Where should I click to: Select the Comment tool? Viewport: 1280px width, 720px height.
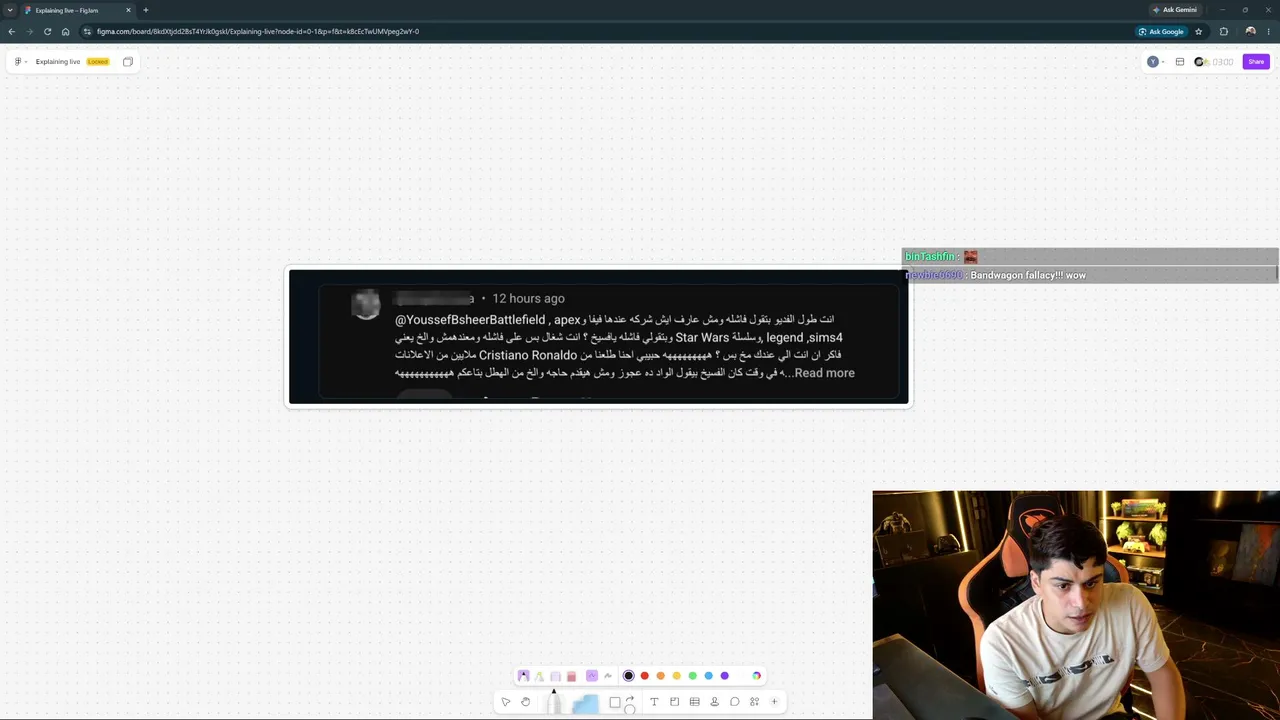coord(734,702)
